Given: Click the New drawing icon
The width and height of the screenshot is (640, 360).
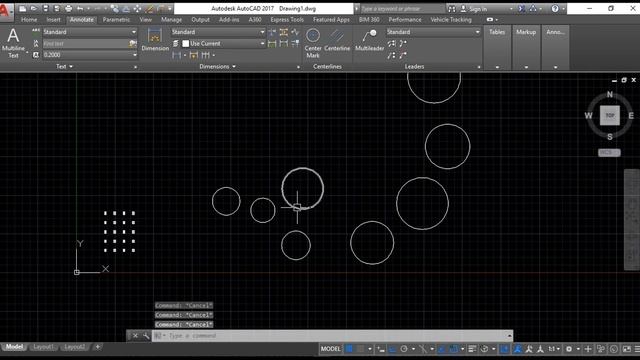Looking at the screenshot, I should pos(23,8).
